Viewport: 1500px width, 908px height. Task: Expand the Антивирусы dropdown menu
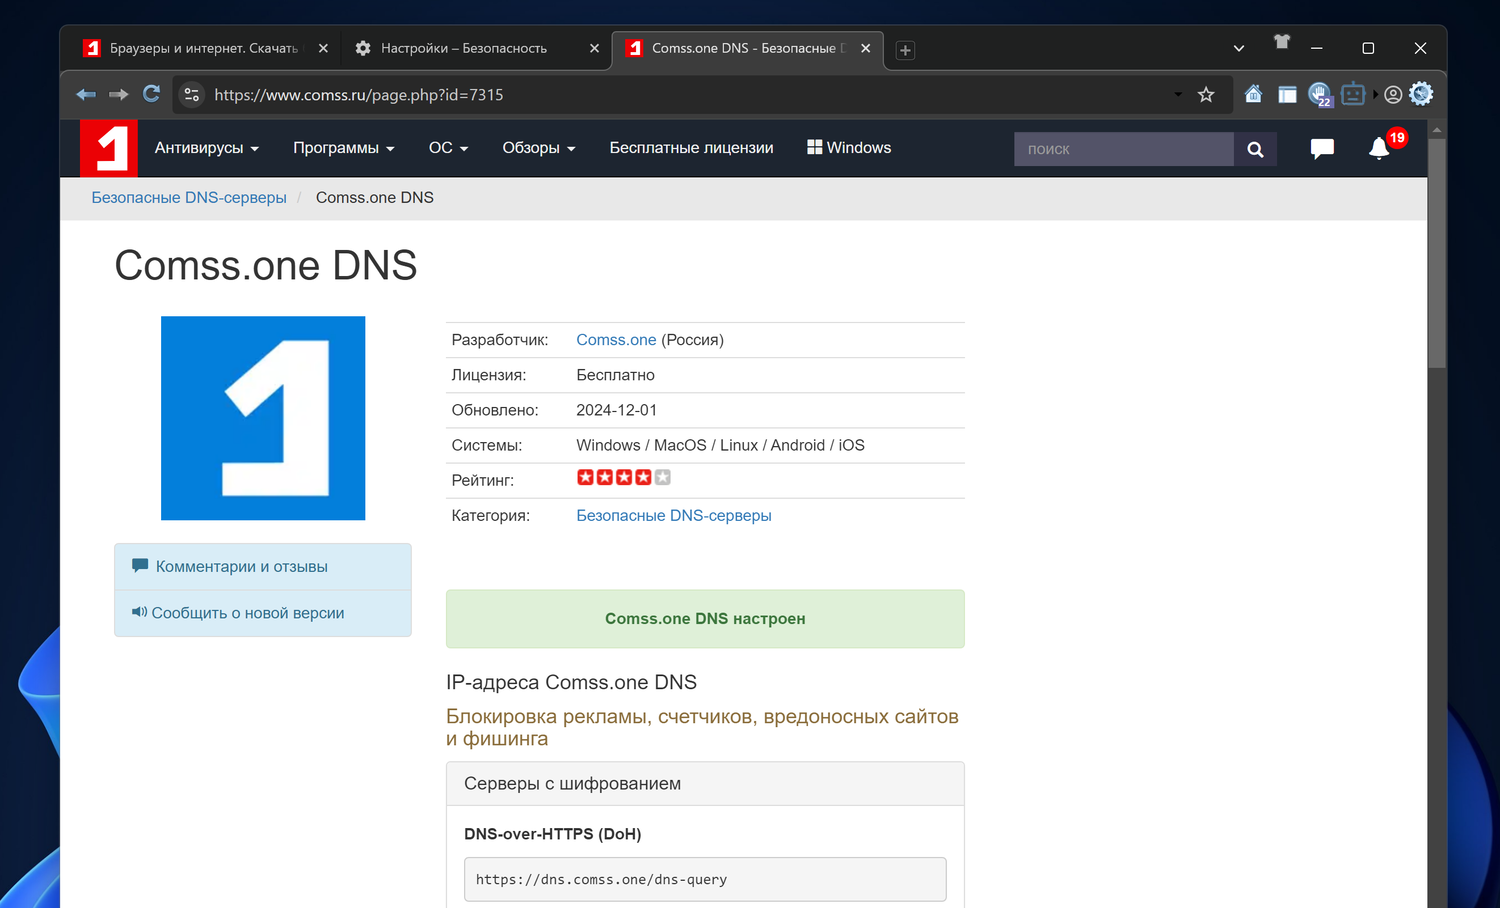[x=207, y=148]
